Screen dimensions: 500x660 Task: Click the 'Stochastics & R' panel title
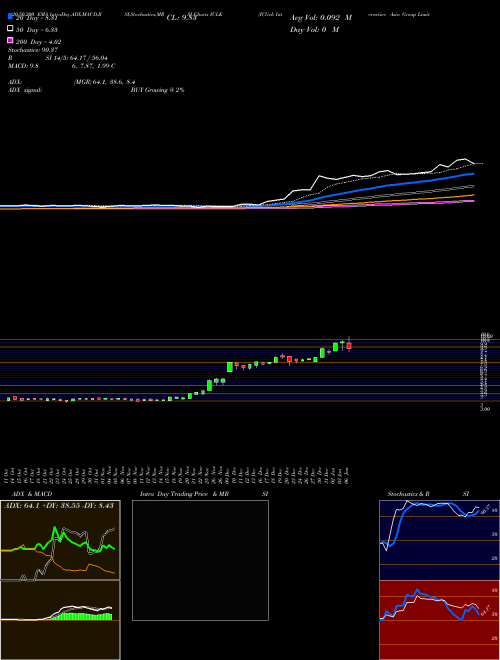click(409, 494)
